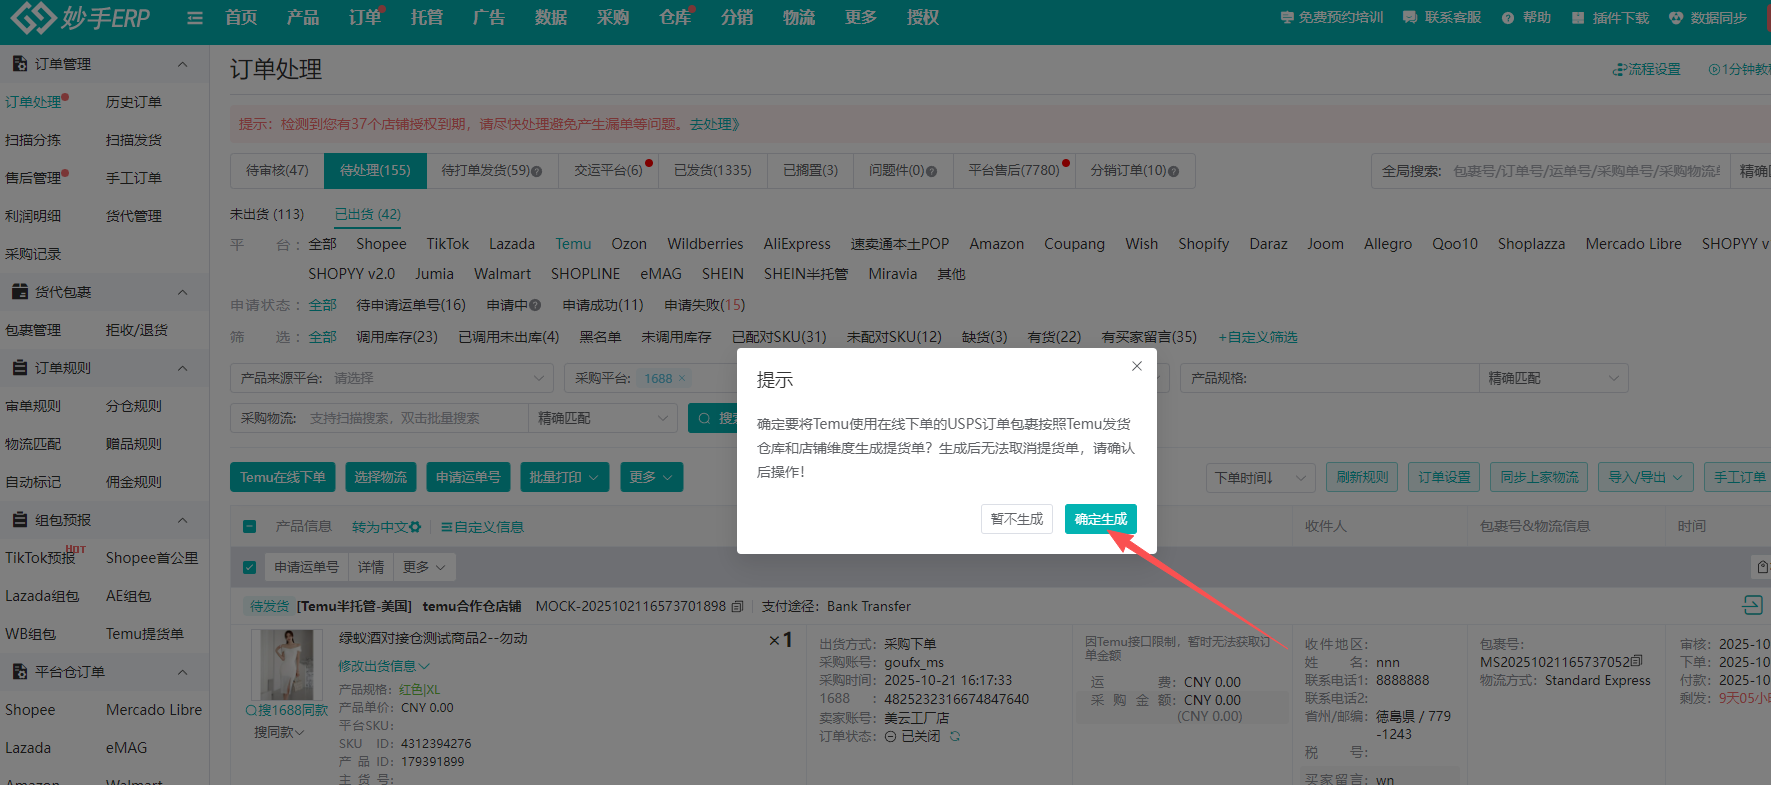Open 联系客服 chat icon
The height and width of the screenshot is (785, 1771).
tap(1410, 18)
